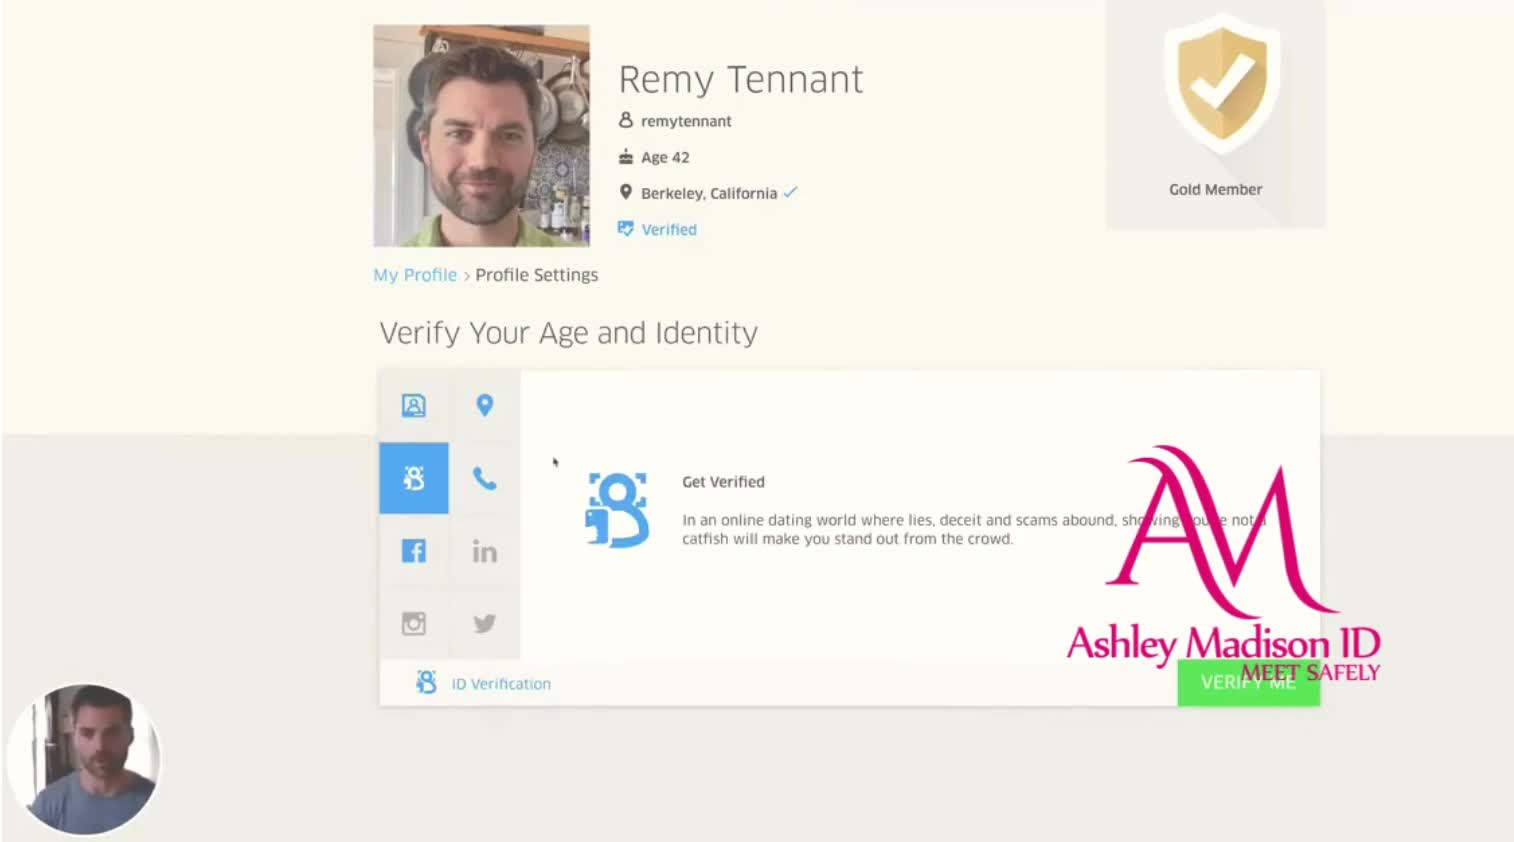Click the checkmark beside Berkeley, California
Image resolution: width=1514 pixels, height=842 pixels.
(x=790, y=192)
